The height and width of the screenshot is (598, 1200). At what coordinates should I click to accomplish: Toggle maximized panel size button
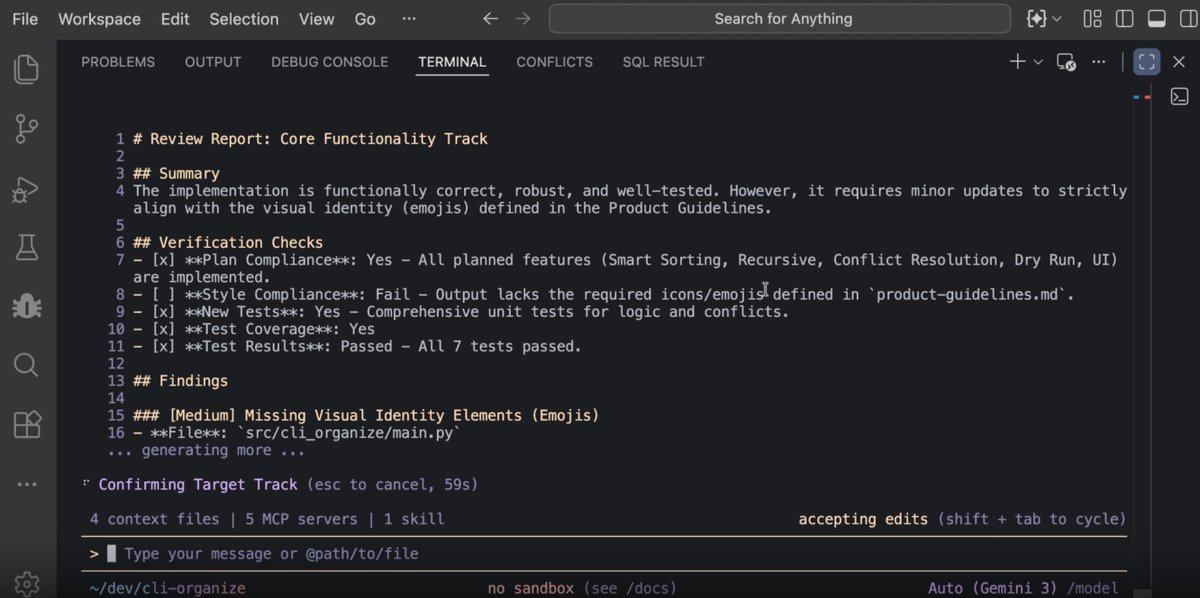coord(1147,62)
